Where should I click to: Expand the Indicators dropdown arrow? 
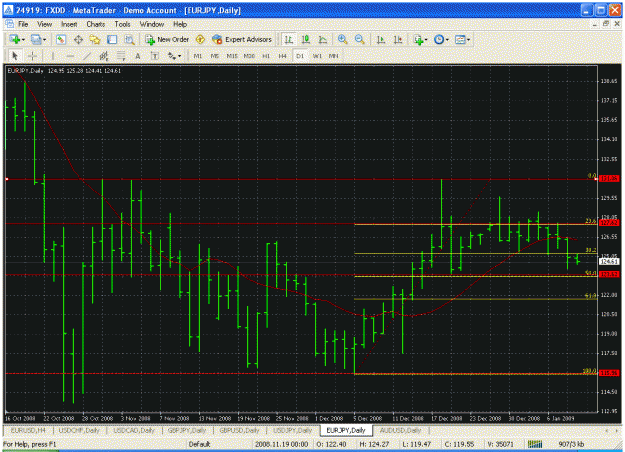pyautogui.click(x=426, y=40)
